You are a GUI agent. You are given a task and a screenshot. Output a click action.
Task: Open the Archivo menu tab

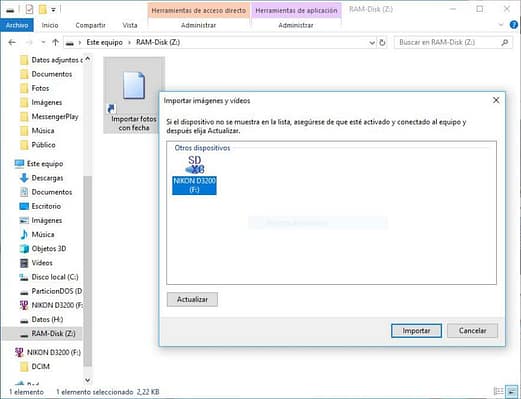coord(17,25)
